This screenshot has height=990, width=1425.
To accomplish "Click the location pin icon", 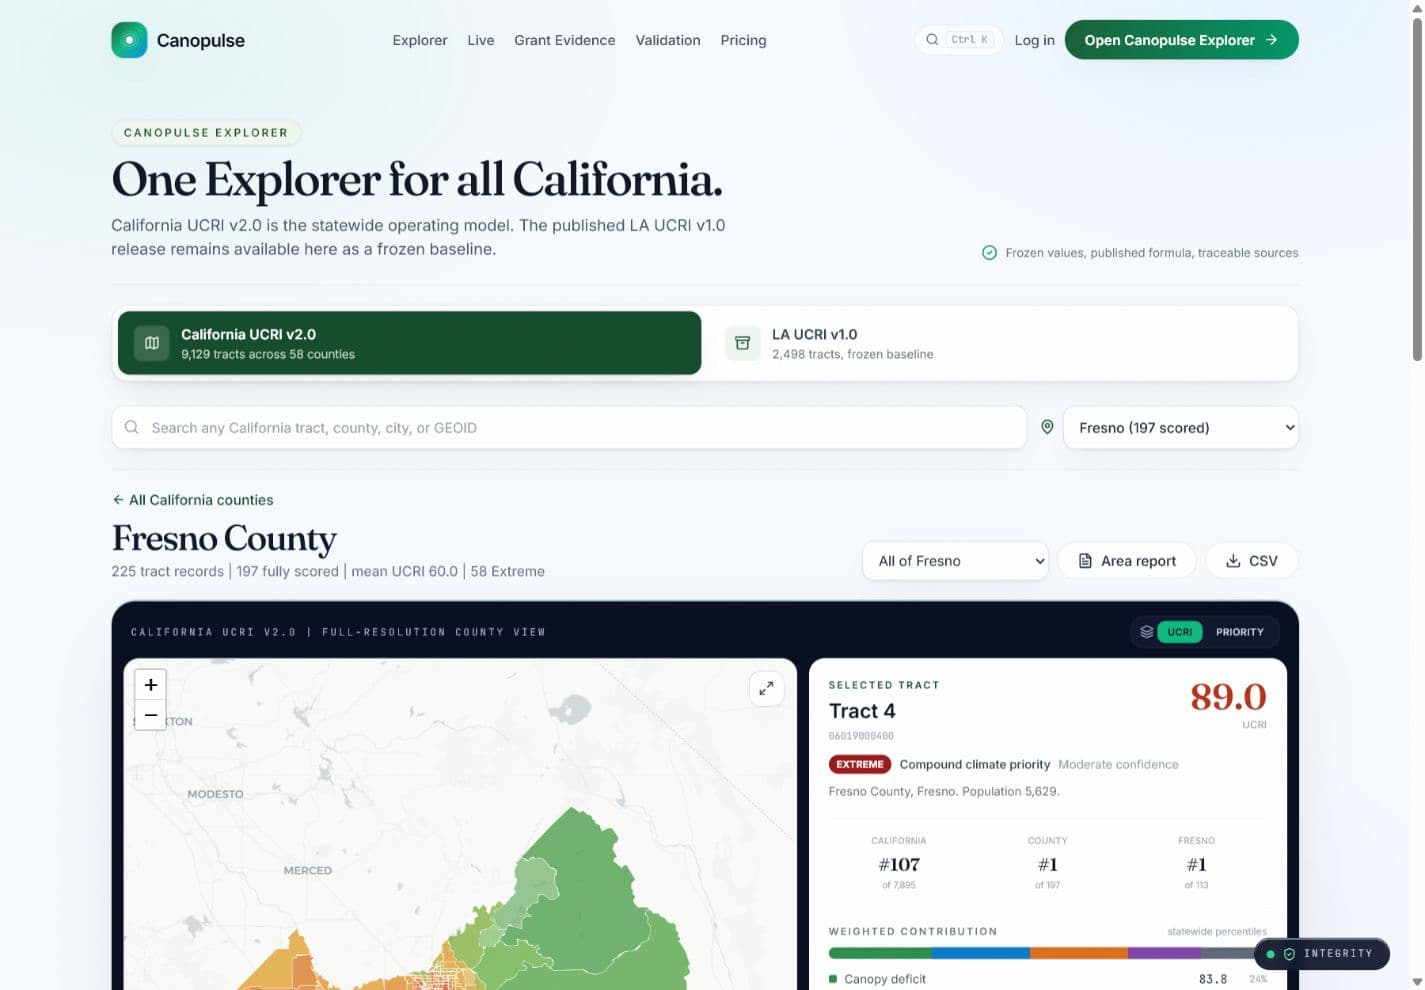I will tap(1047, 427).
